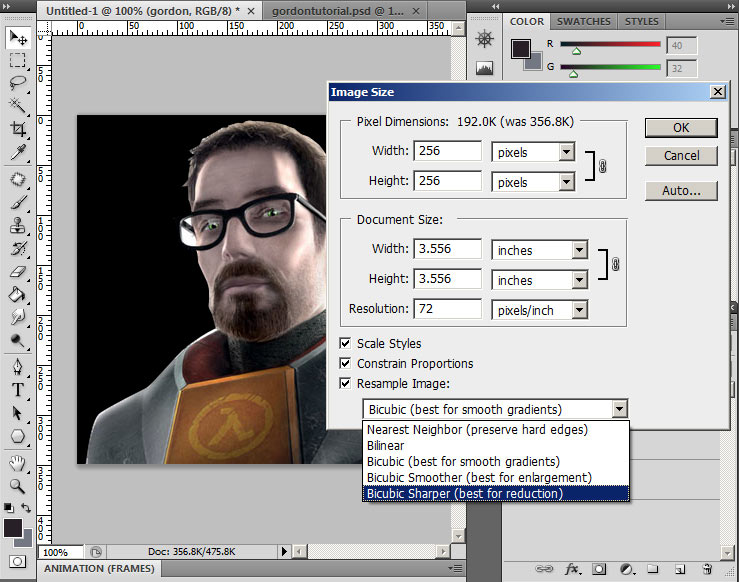Click the Resolution value field
Screen dimensions: 739x582
448,309
